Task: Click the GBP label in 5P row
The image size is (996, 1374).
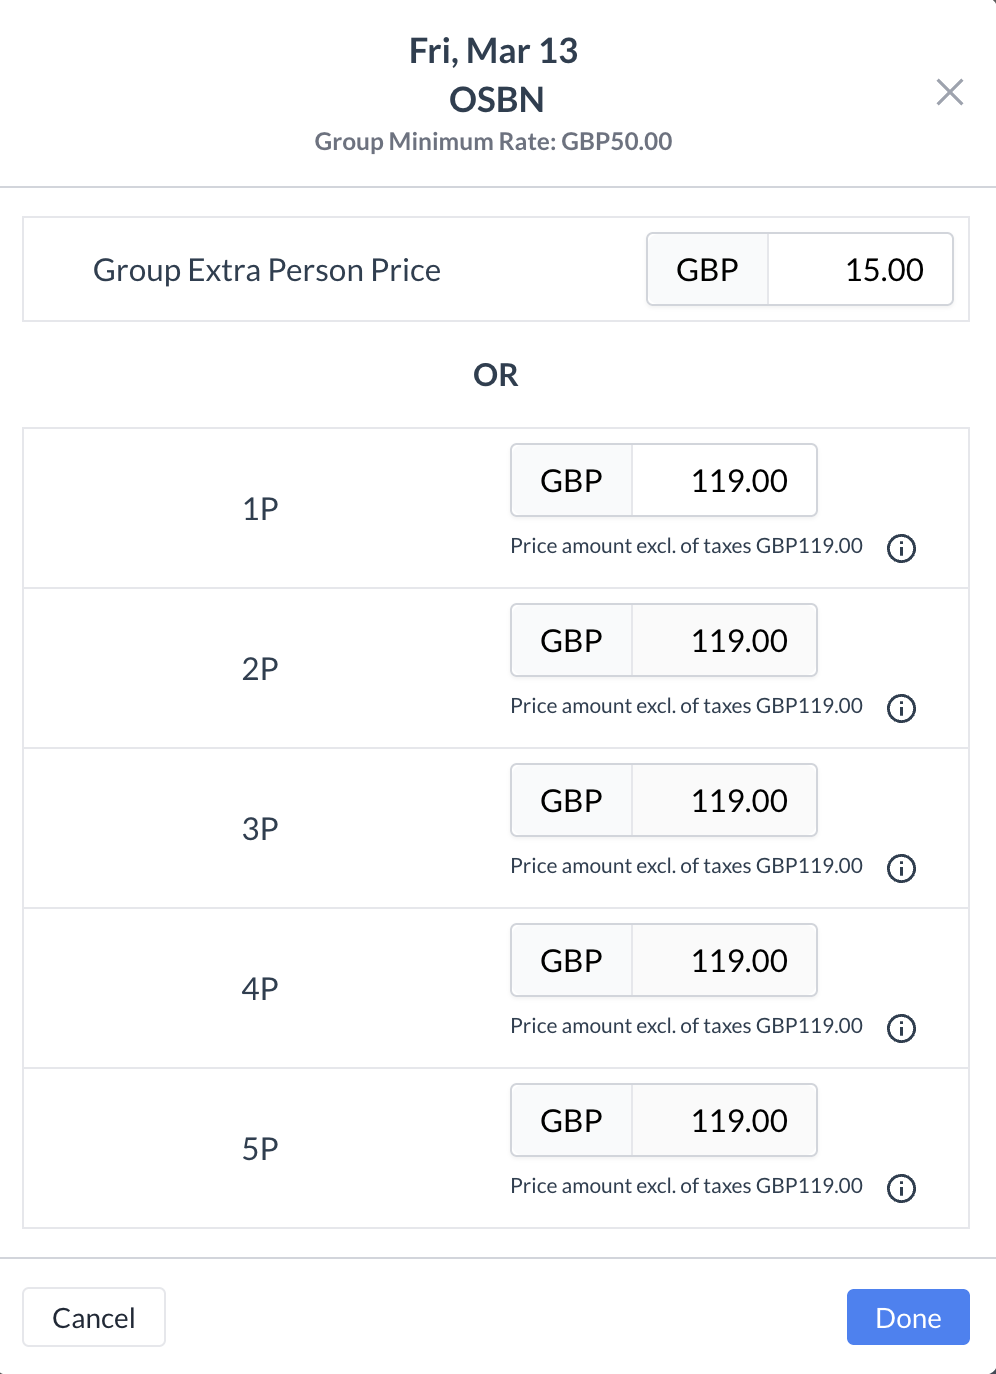Action: [571, 1121]
